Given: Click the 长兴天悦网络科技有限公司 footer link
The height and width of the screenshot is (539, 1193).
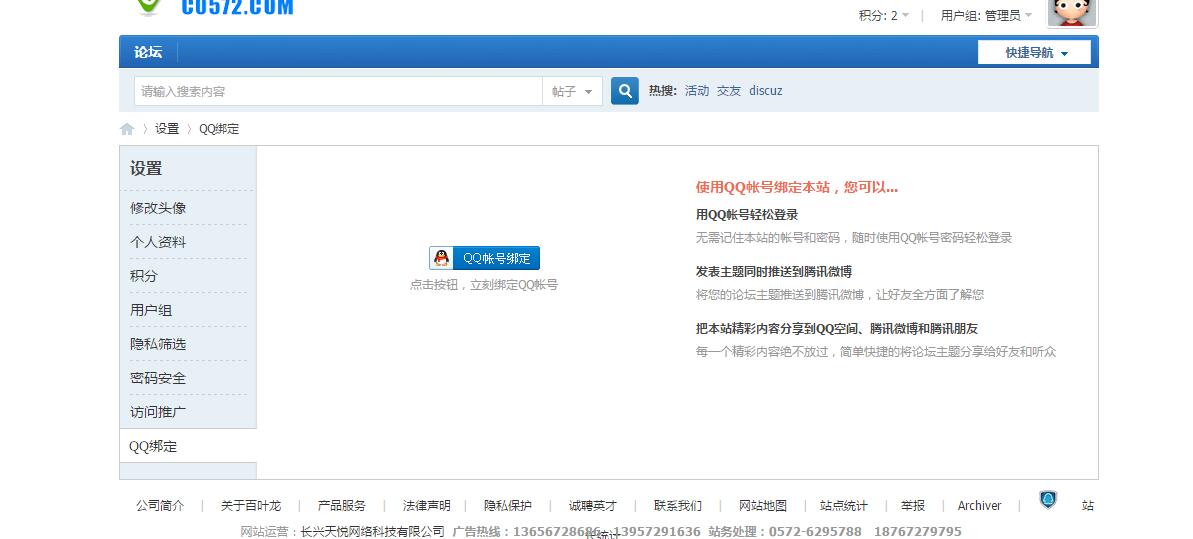Looking at the screenshot, I should click(x=372, y=531).
